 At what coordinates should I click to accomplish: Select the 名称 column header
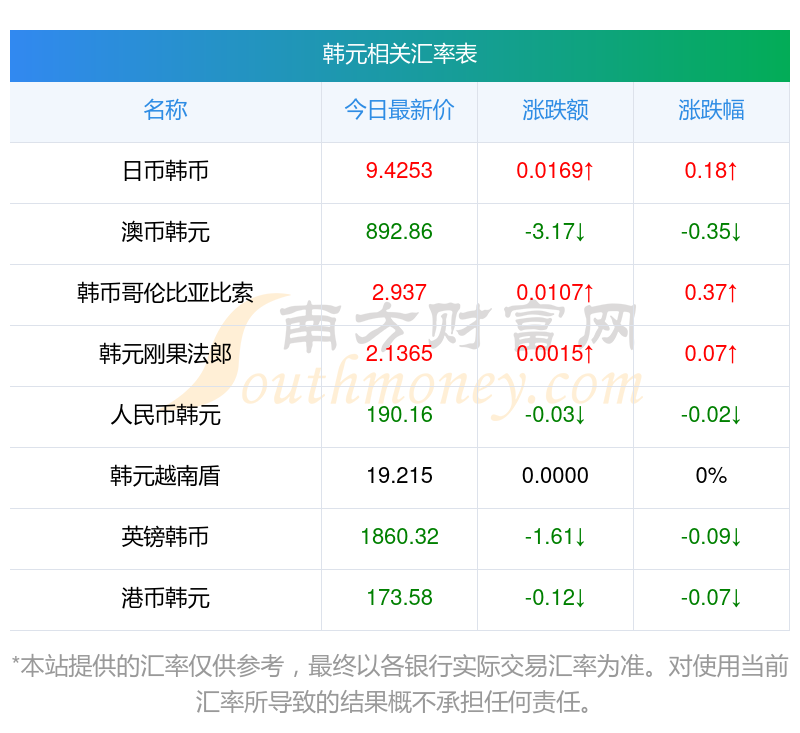tap(165, 110)
